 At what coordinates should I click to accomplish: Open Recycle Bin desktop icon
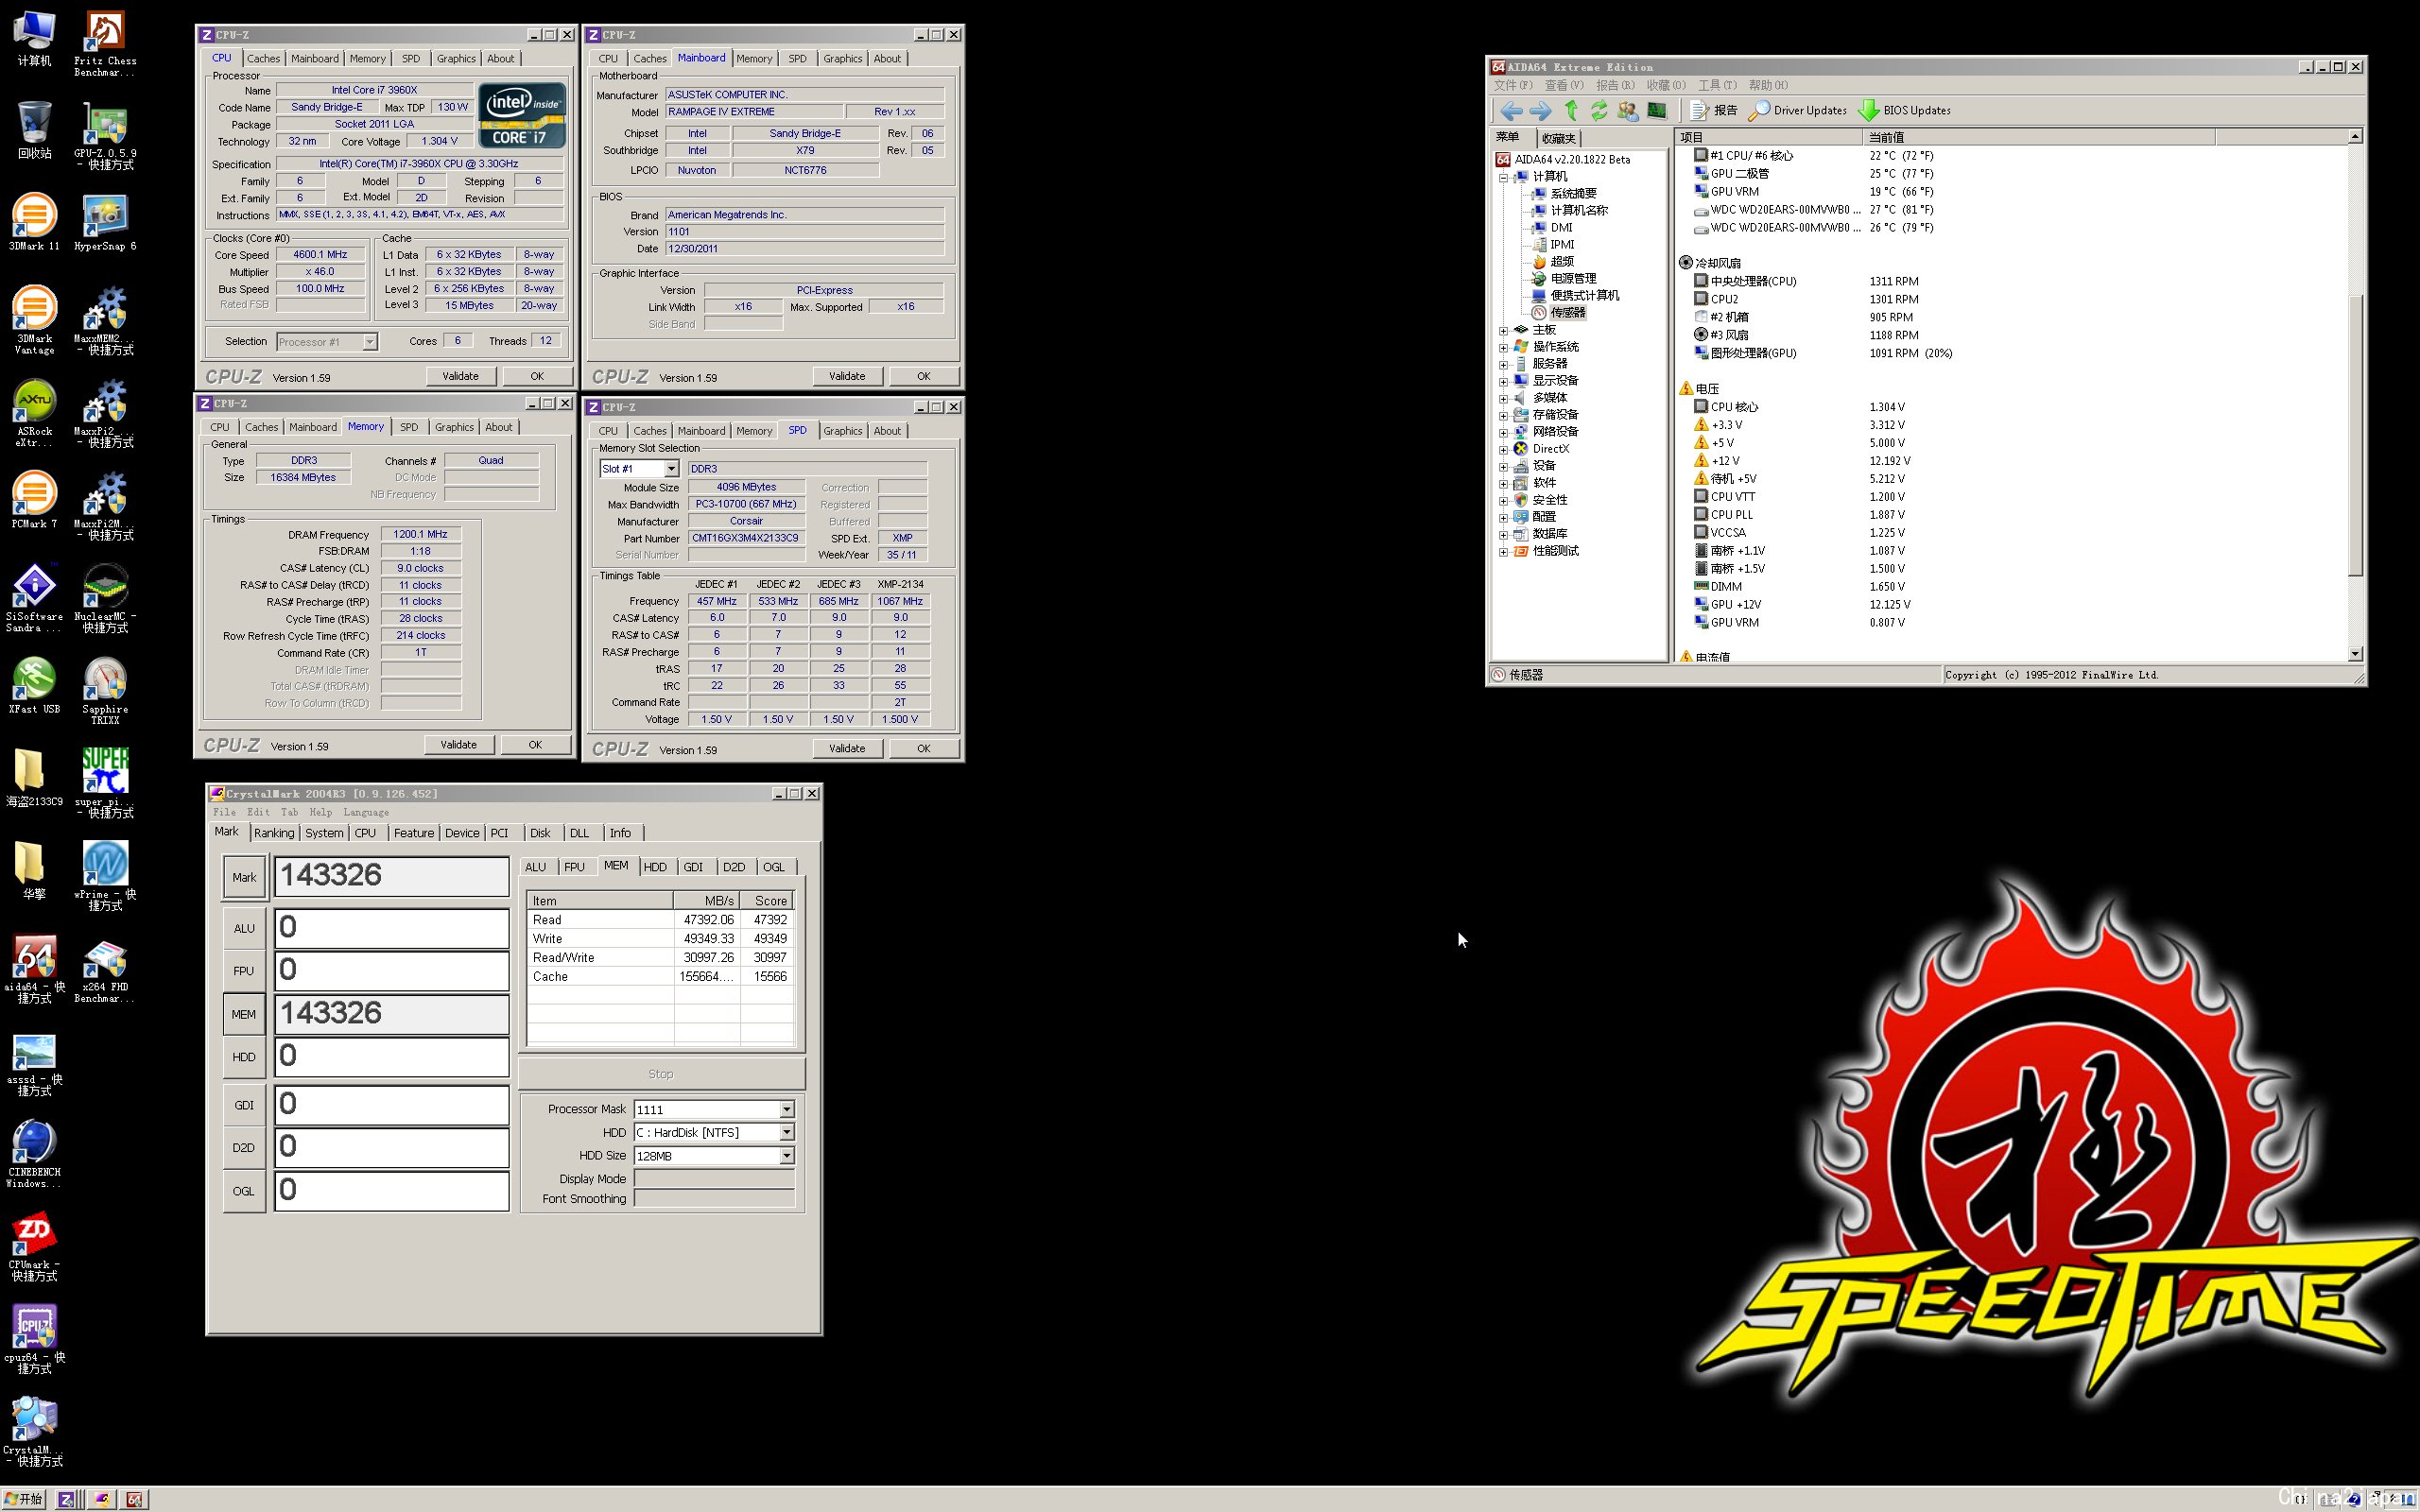click(x=34, y=131)
